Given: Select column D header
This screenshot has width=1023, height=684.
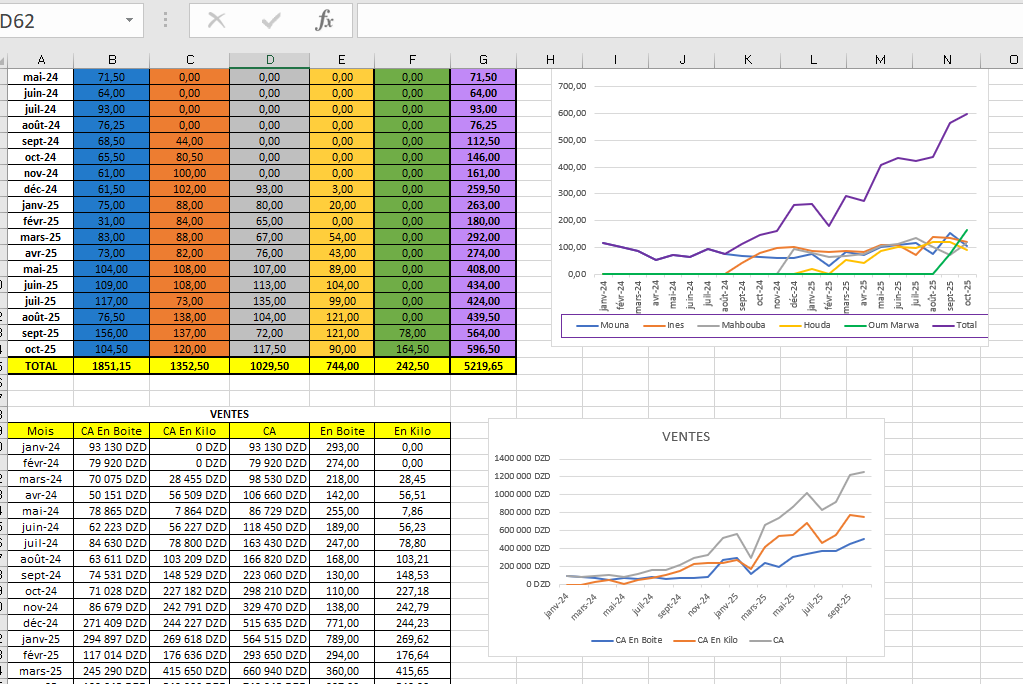Looking at the screenshot, I should tap(269, 60).
